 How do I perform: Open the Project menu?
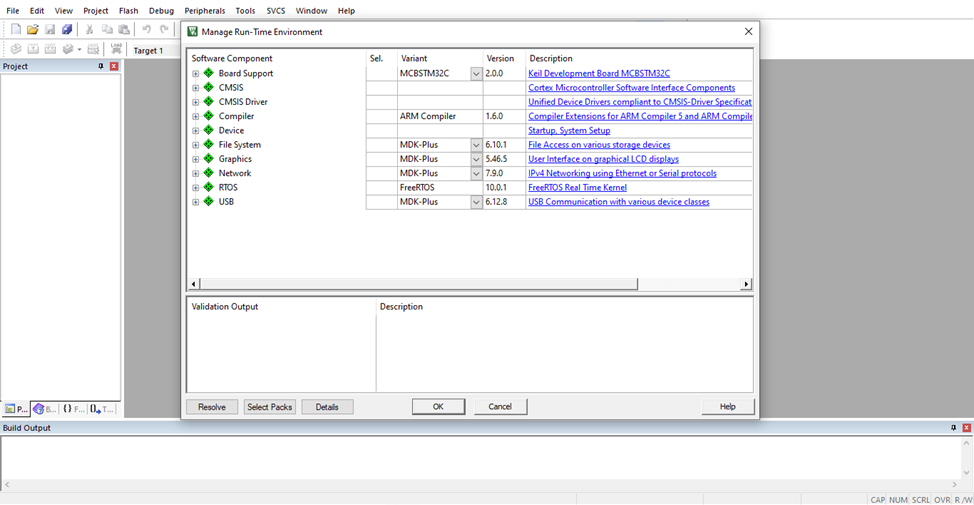coord(96,11)
